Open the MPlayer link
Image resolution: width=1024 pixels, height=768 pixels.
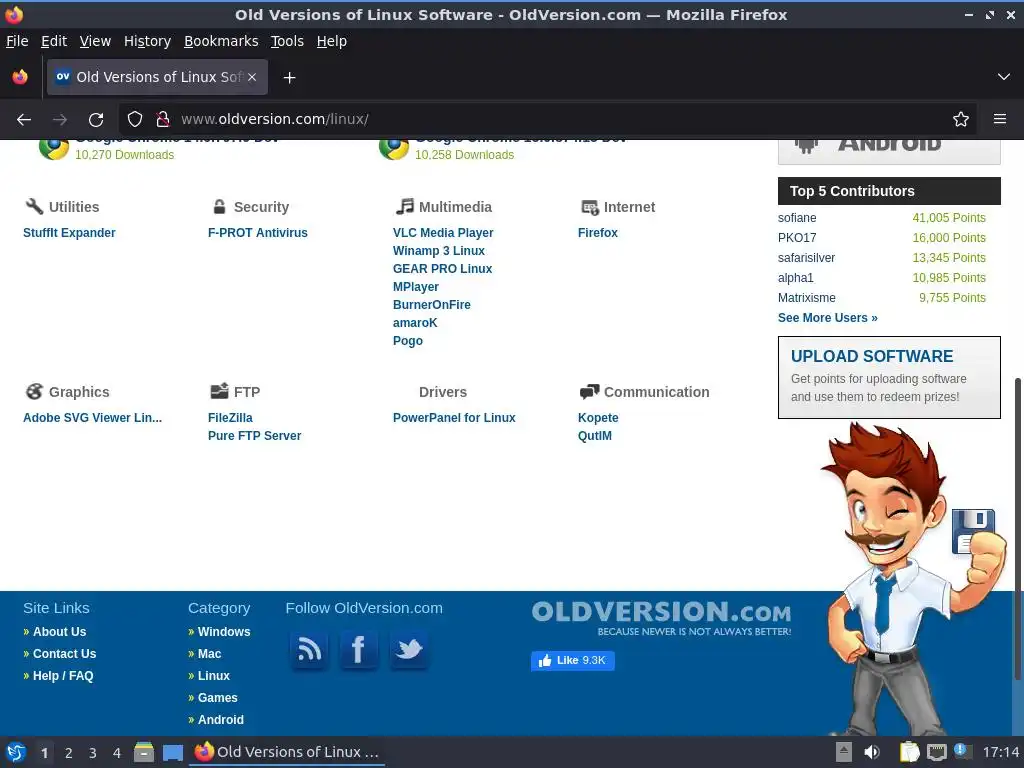[x=416, y=287]
